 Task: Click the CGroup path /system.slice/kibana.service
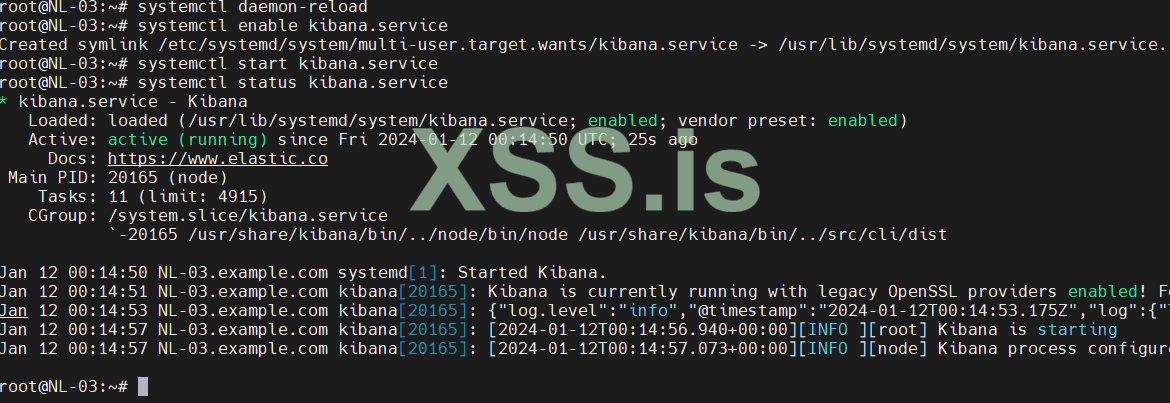click(247, 215)
